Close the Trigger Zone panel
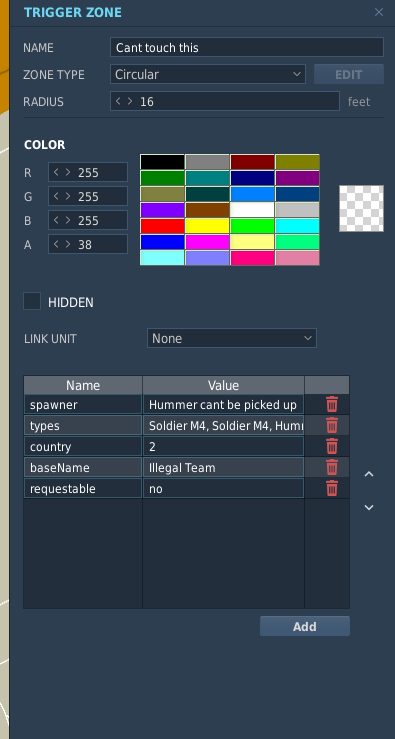 [x=379, y=12]
